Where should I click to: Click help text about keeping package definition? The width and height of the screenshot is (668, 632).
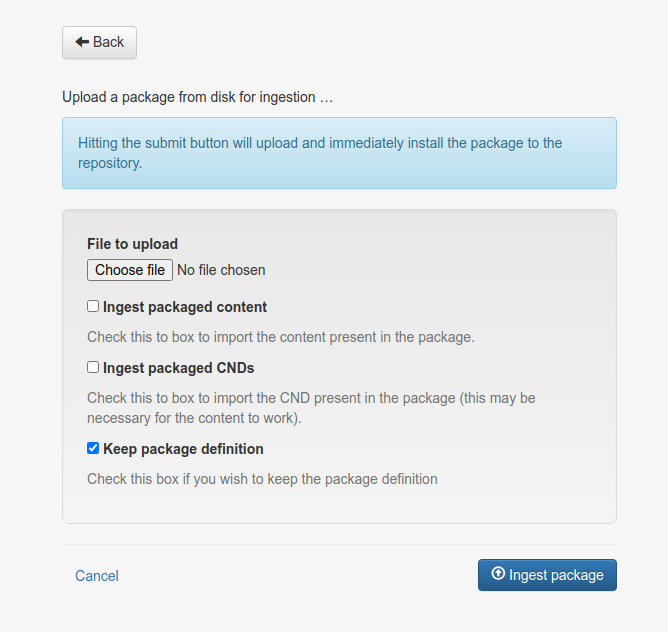click(262, 479)
